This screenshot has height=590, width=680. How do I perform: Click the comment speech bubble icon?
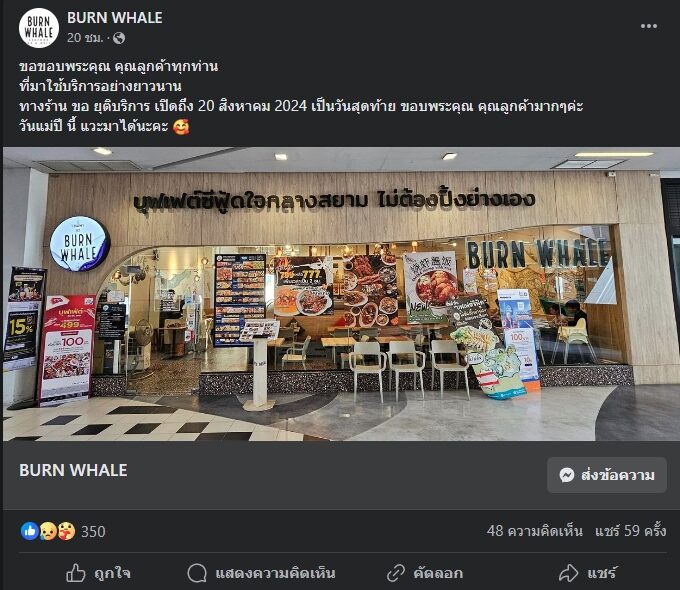(197, 573)
